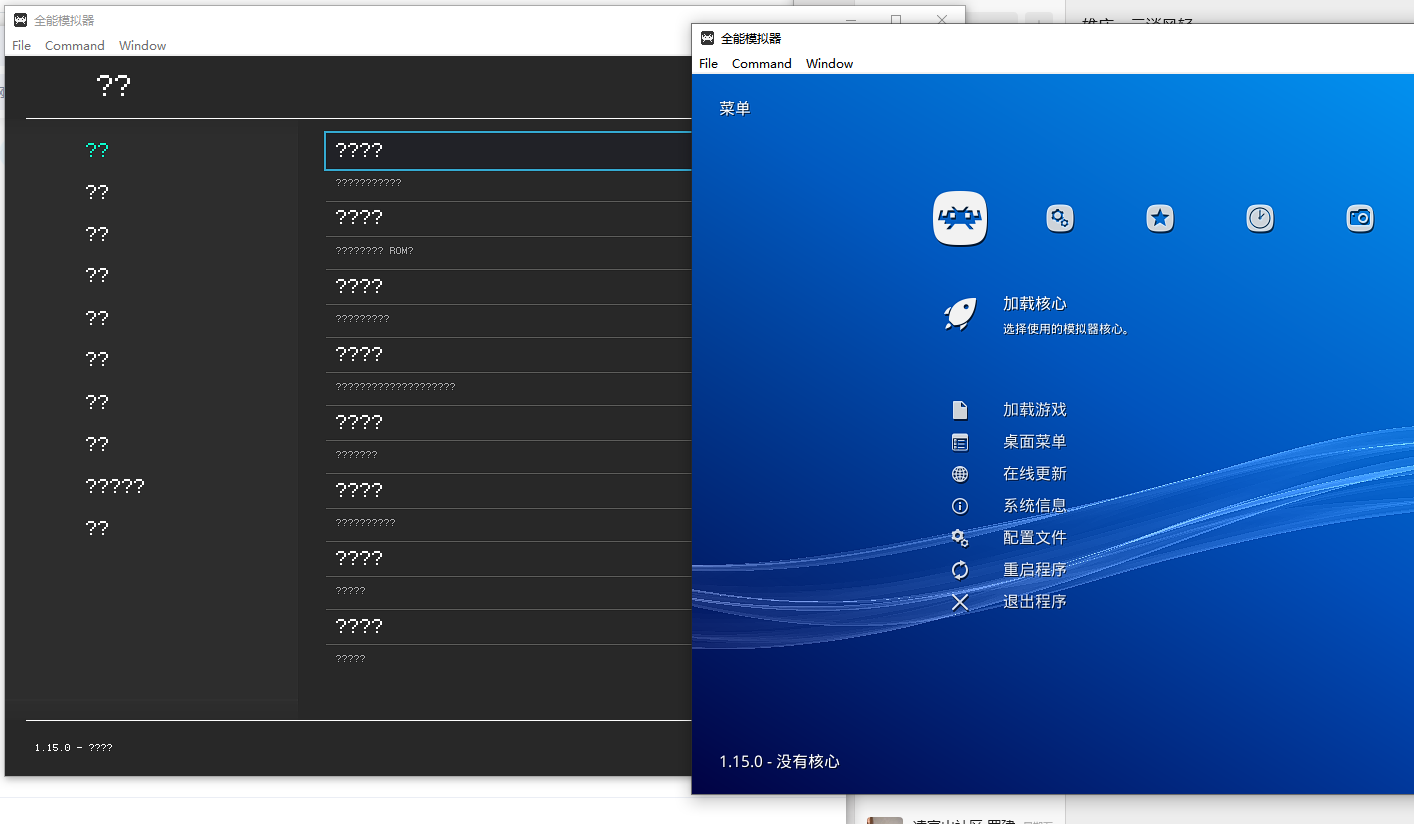Screen dimensions: 1414x824
Task: Click the globe icon beside 在线更新
Action: pos(960,473)
